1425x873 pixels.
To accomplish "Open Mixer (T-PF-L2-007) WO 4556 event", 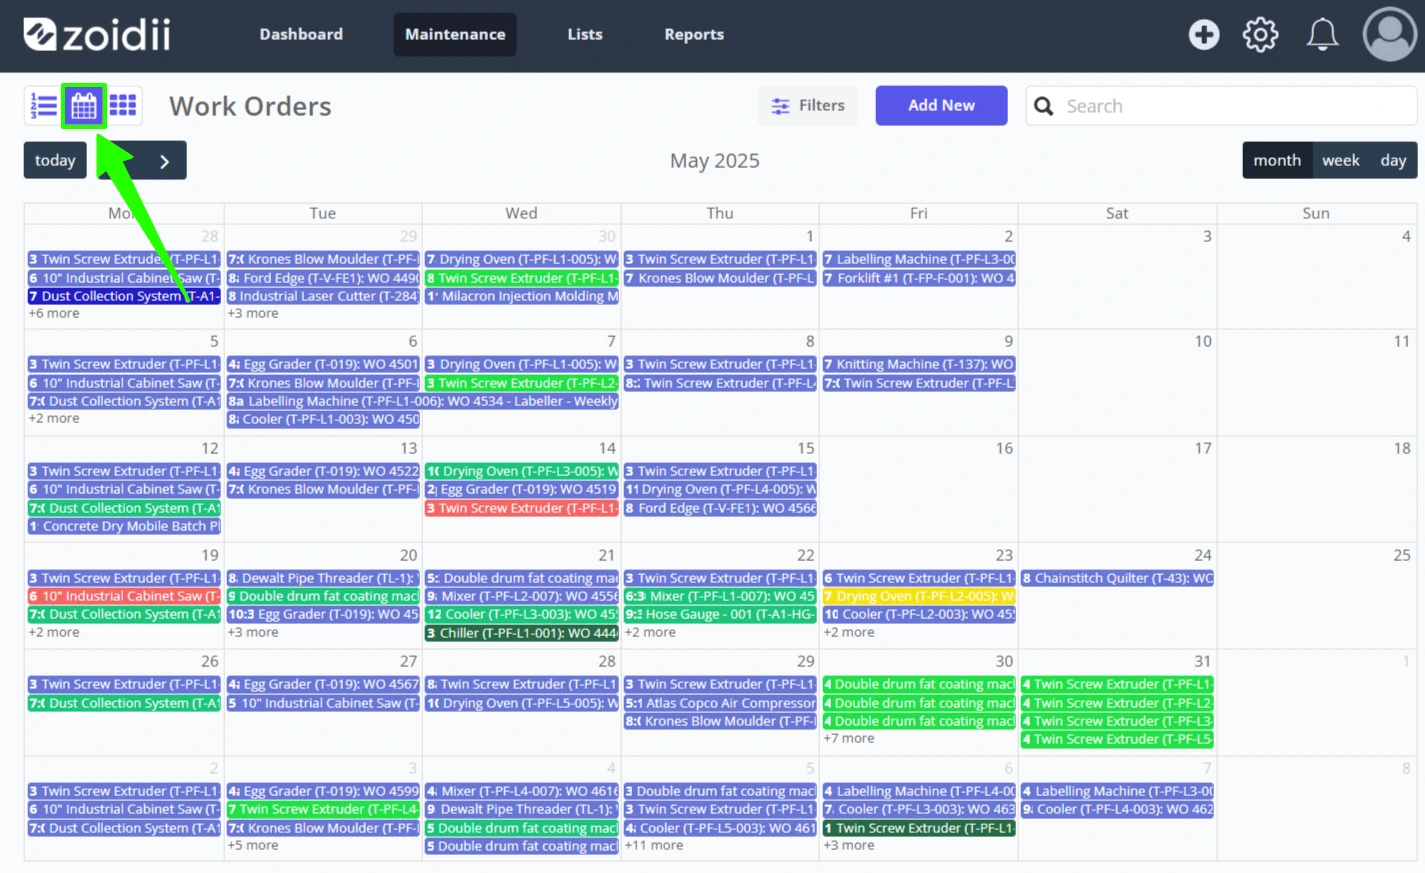I will [522, 596].
